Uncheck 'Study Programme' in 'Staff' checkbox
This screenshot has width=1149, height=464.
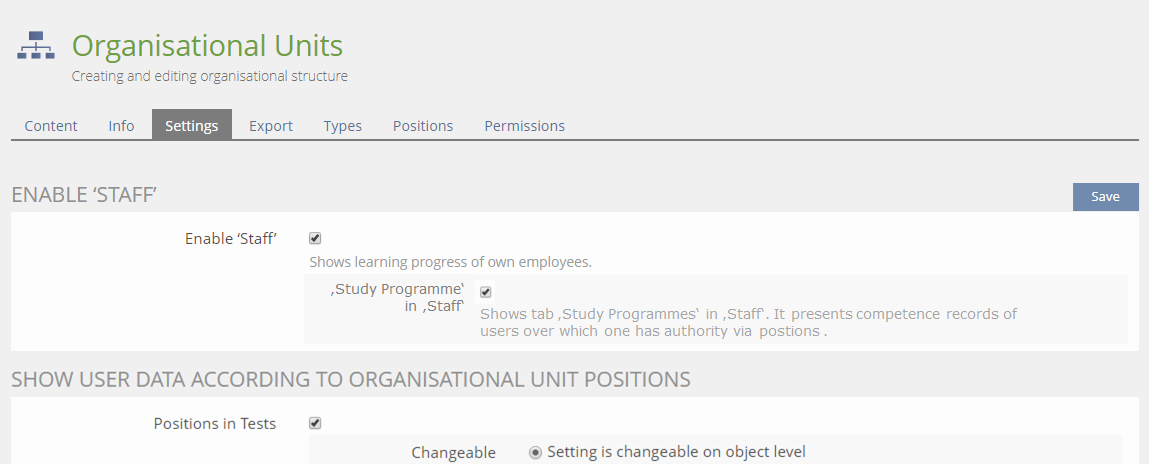[486, 292]
